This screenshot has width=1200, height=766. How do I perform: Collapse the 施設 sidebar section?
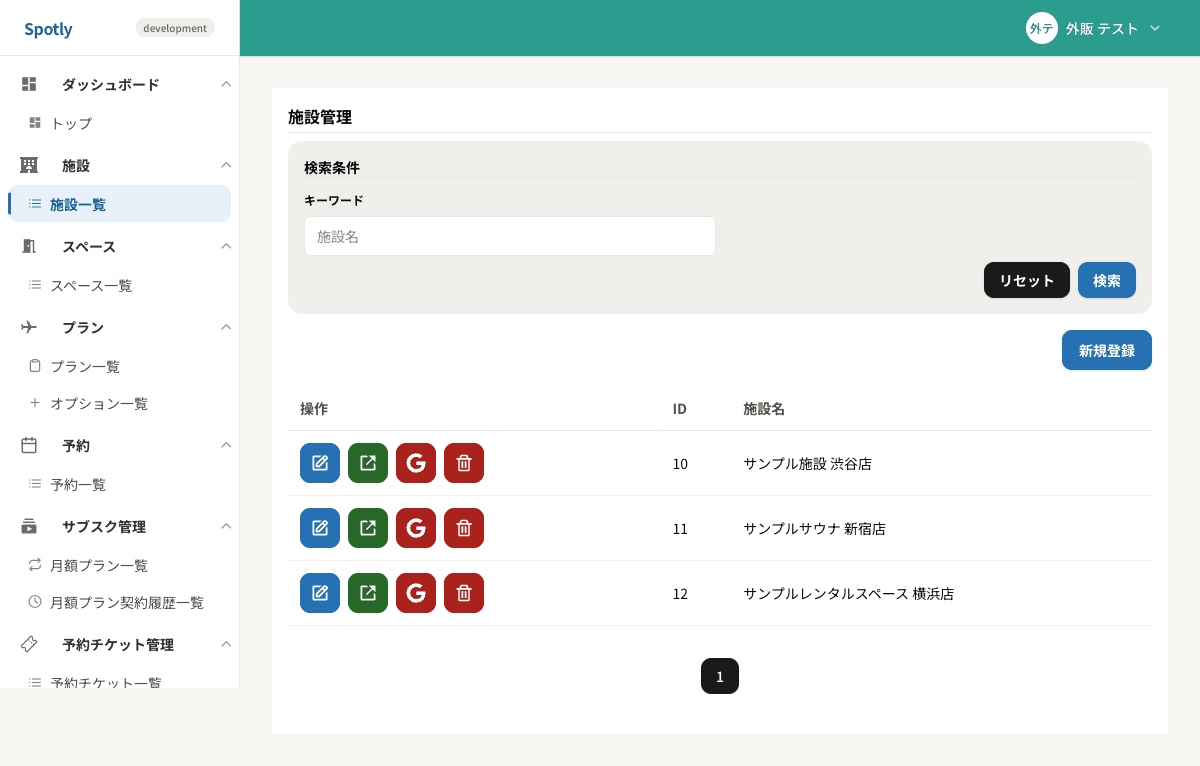[226, 165]
